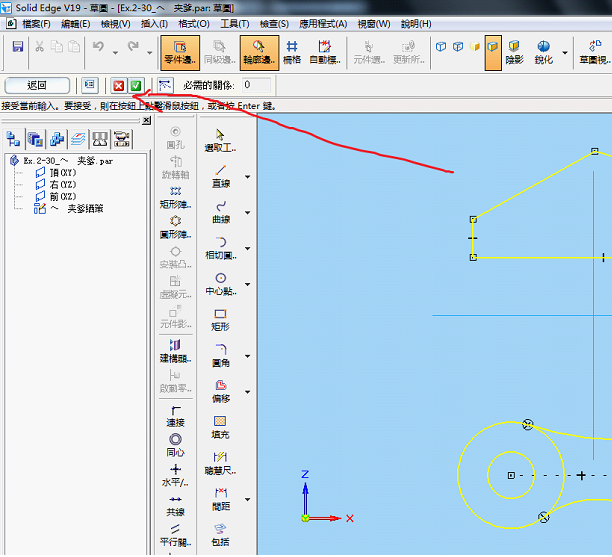Image resolution: width=612 pixels, height=557 pixels.
Task: Click the relationship handles icon near 必需的關係
Action: point(165,85)
